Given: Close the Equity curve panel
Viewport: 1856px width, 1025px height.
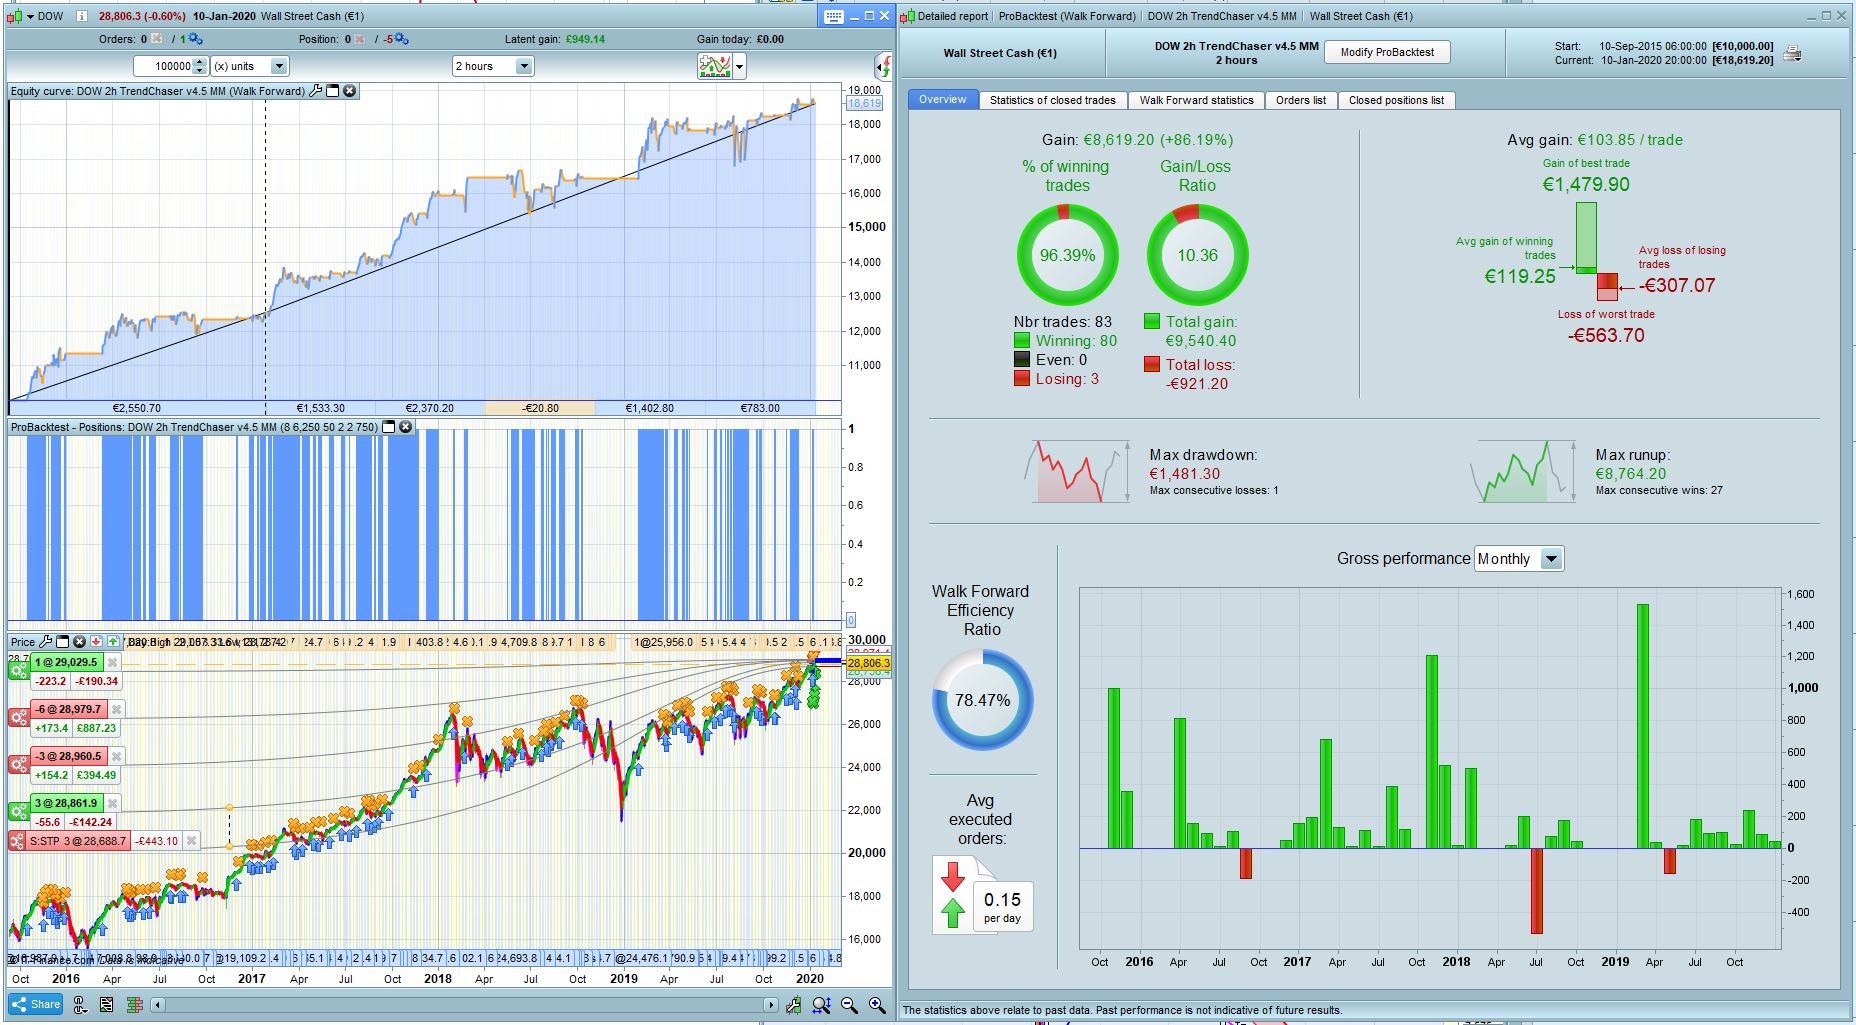Looking at the screenshot, I should coord(350,91).
